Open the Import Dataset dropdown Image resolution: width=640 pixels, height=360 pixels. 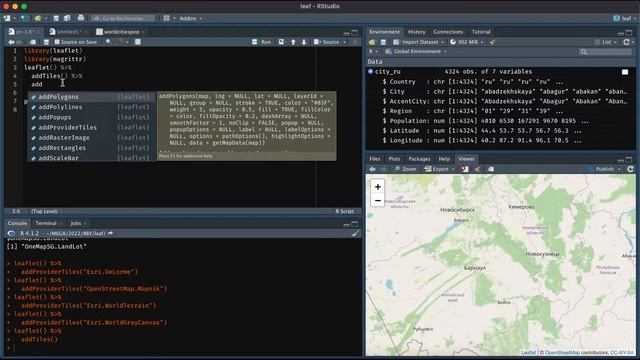click(418, 42)
